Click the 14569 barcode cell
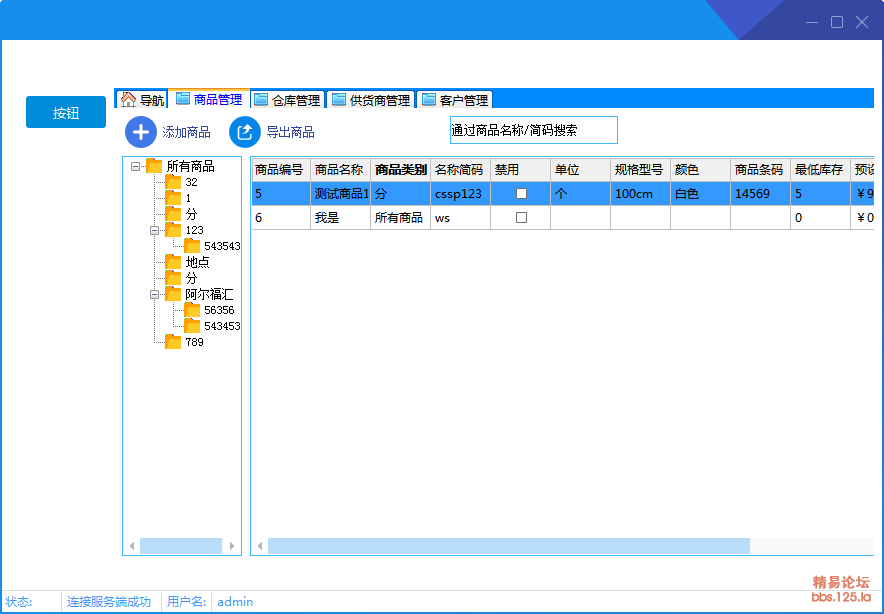This screenshot has height=614, width=884. click(761, 194)
